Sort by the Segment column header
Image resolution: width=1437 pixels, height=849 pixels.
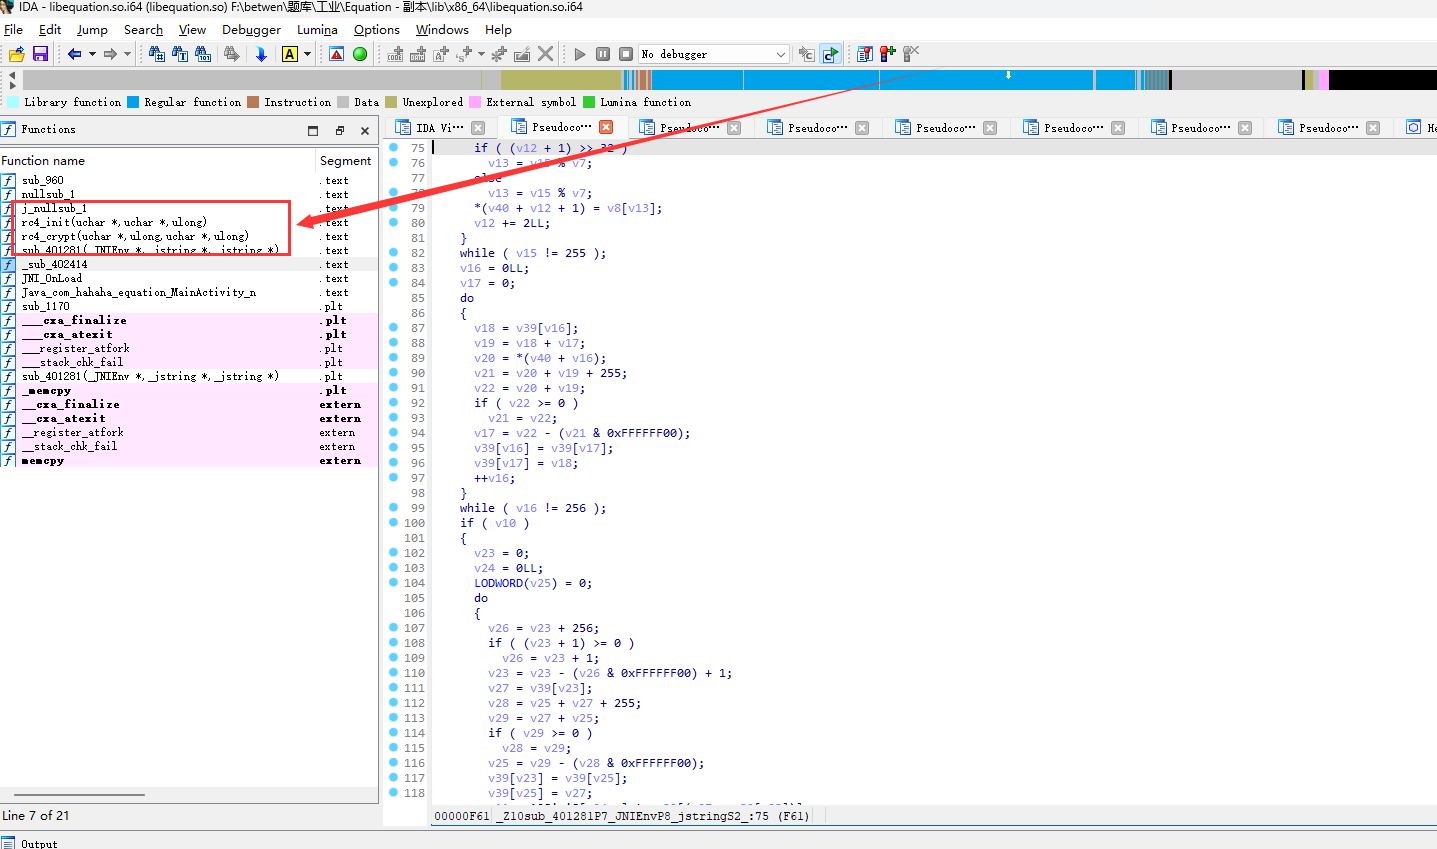click(x=346, y=160)
